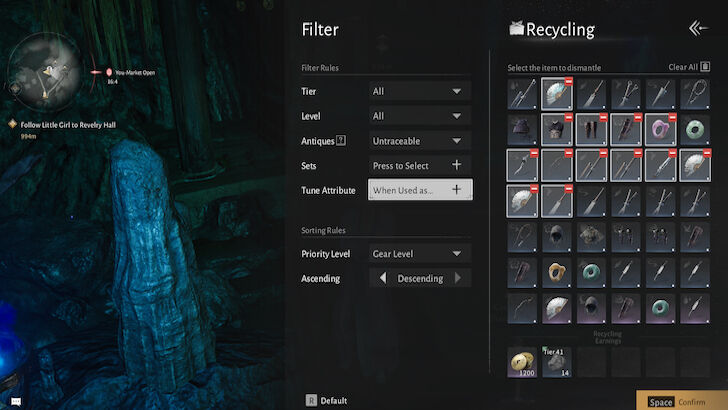Click the quest diamond marker icon
This screenshot has height=410, width=728.
coord(13,124)
